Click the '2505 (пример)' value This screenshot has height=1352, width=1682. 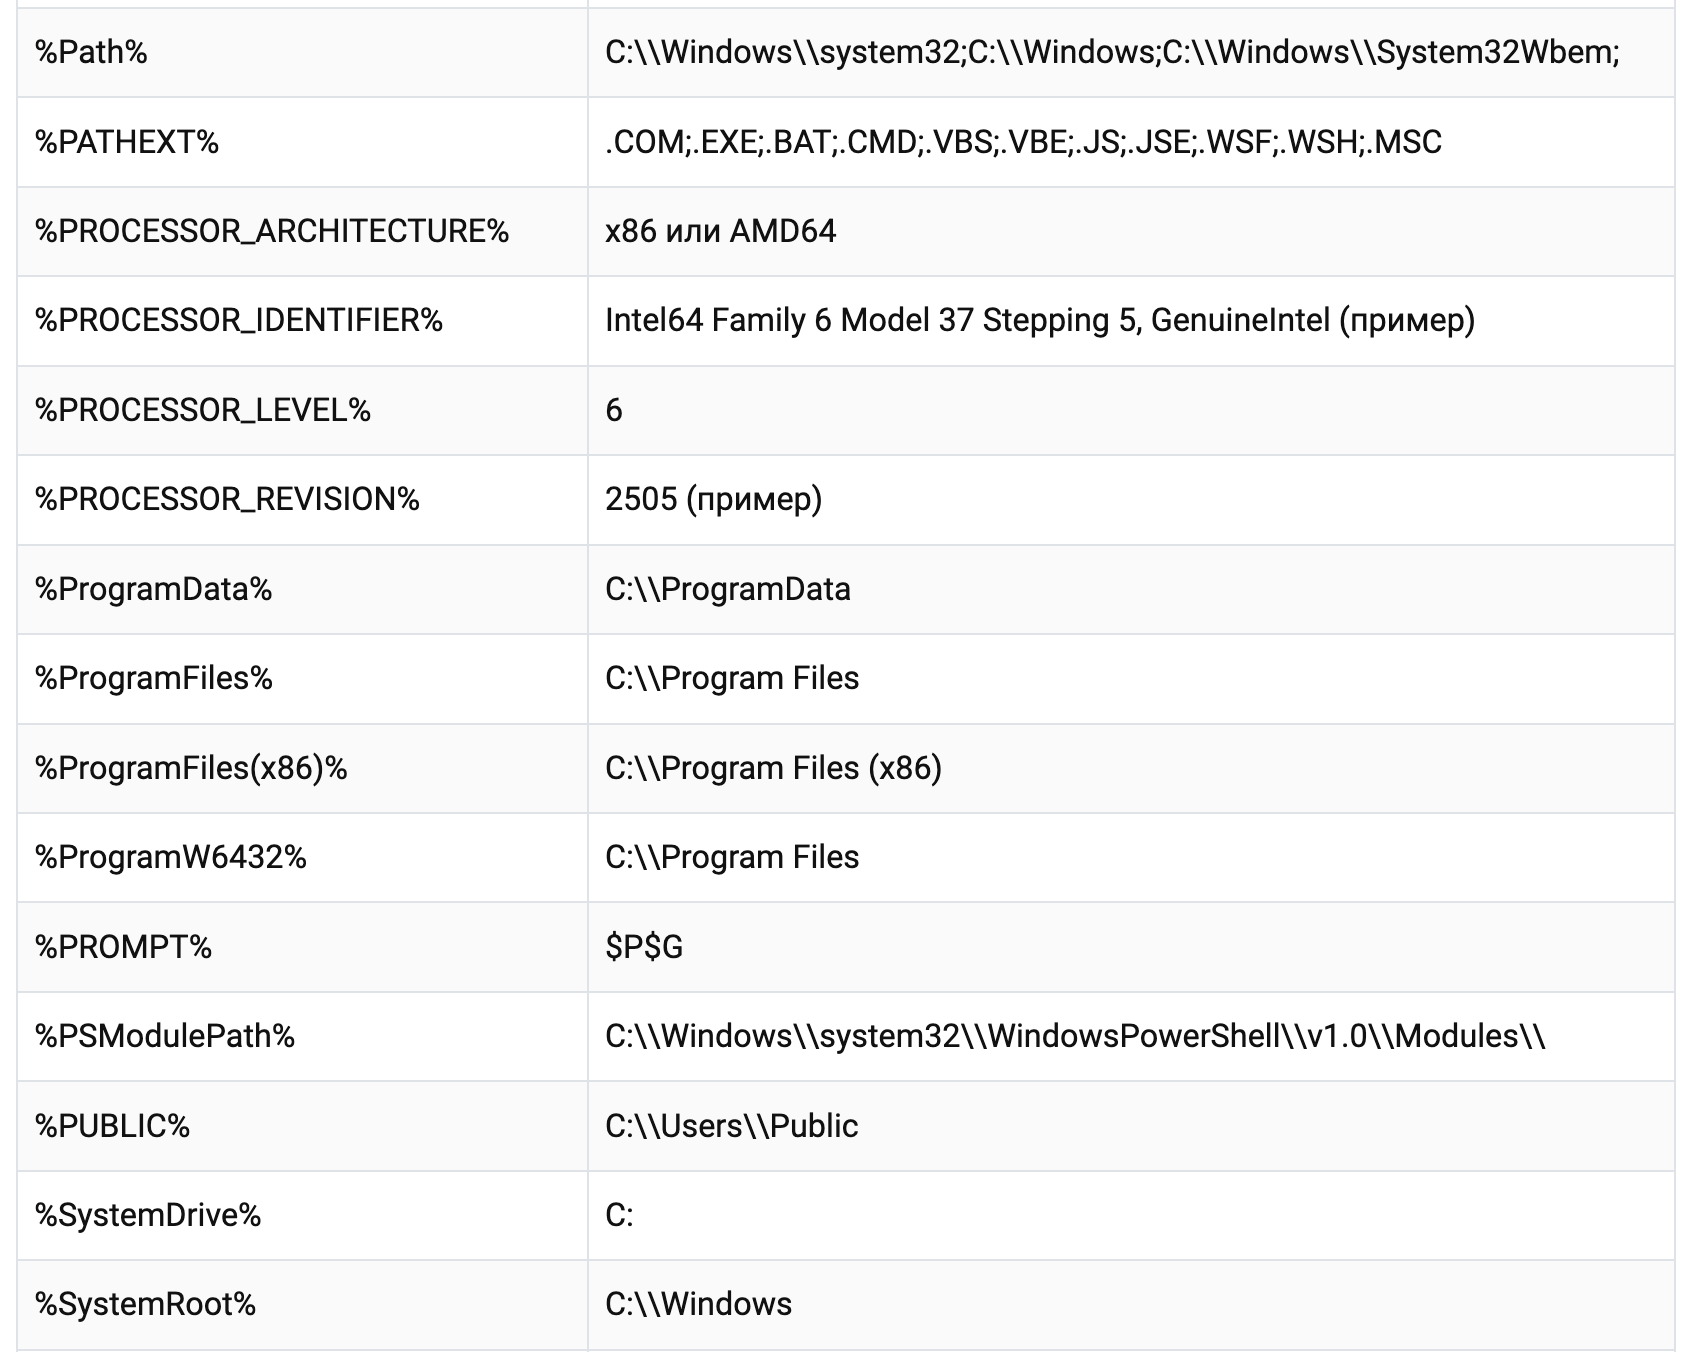[x=713, y=499]
